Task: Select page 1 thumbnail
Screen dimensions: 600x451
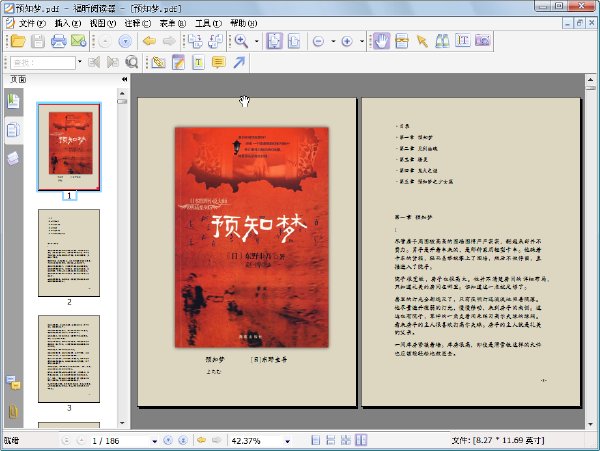Action: click(x=69, y=147)
